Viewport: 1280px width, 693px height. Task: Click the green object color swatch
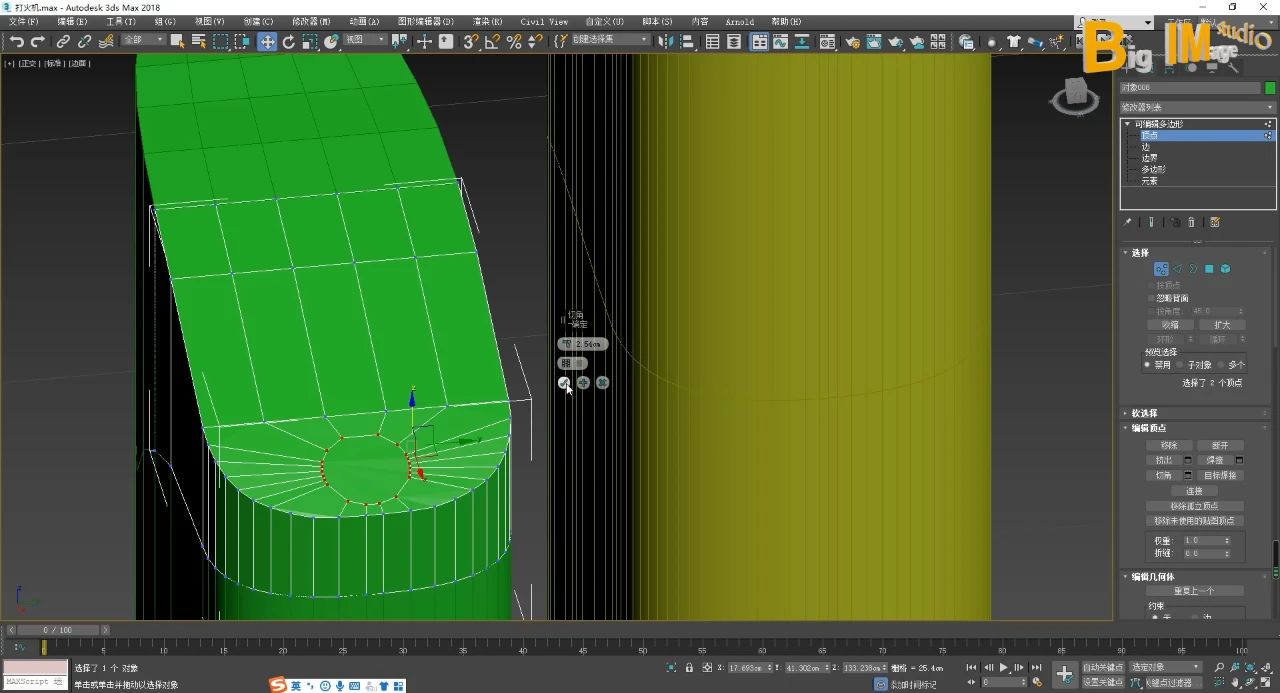point(1270,88)
